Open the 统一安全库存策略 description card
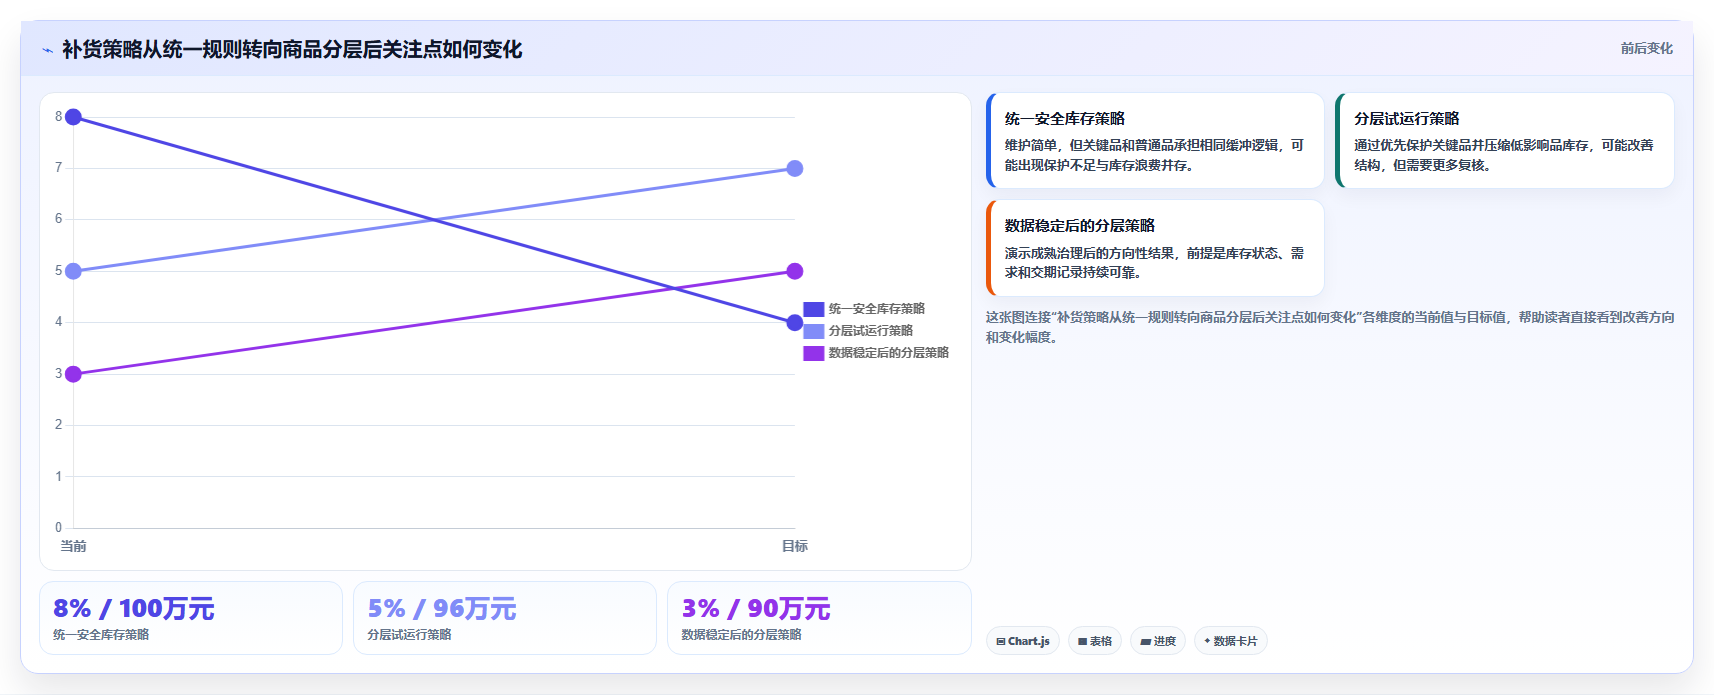This screenshot has width=1714, height=695. point(1155,141)
